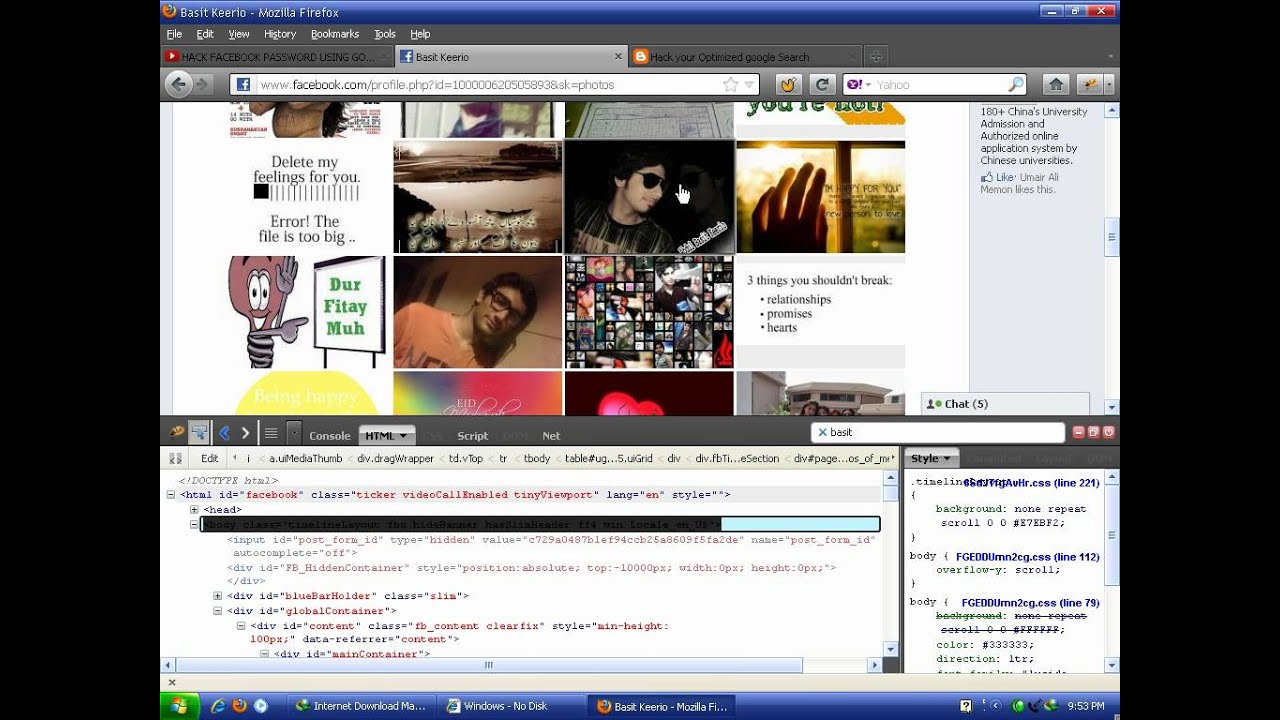Collapse the mainContainer div node

tap(265, 654)
